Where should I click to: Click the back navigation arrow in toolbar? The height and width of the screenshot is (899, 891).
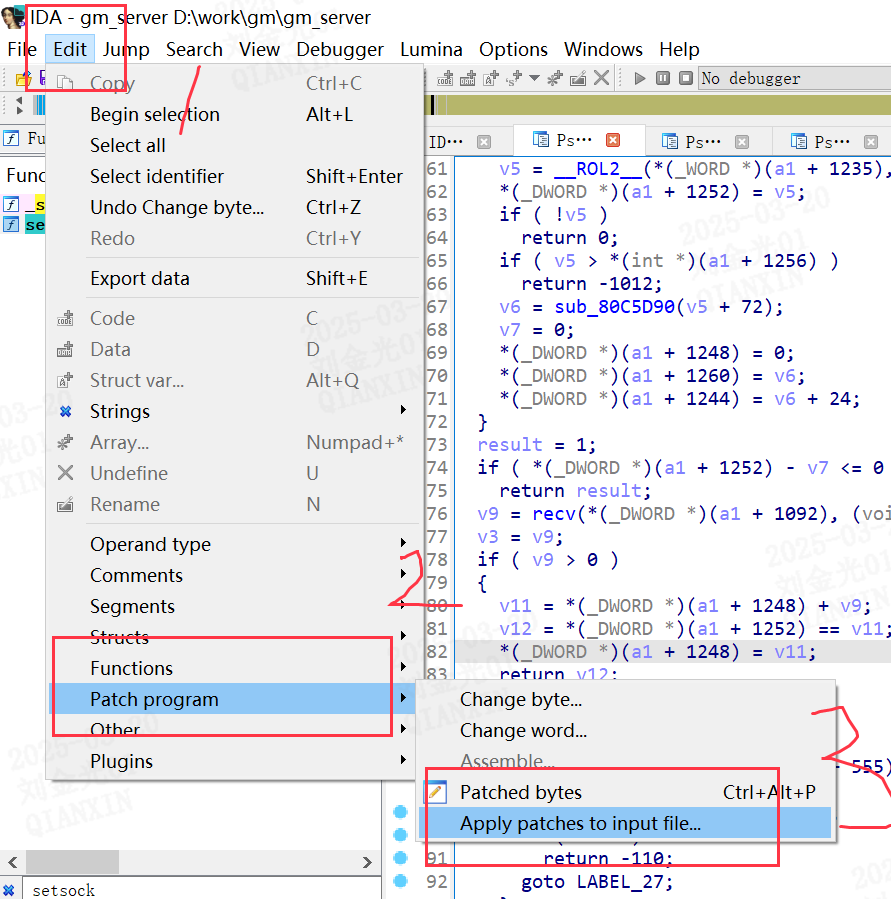(x=19, y=101)
